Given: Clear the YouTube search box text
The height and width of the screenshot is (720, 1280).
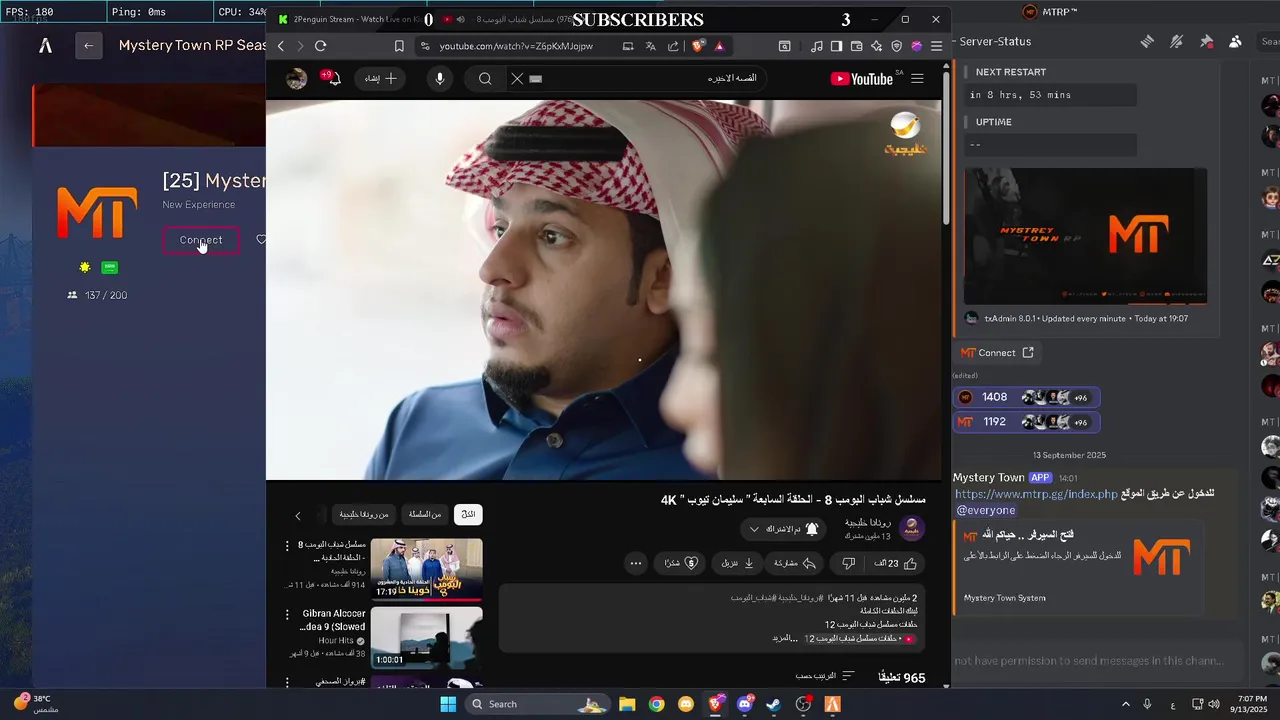Looking at the screenshot, I should coord(517,78).
